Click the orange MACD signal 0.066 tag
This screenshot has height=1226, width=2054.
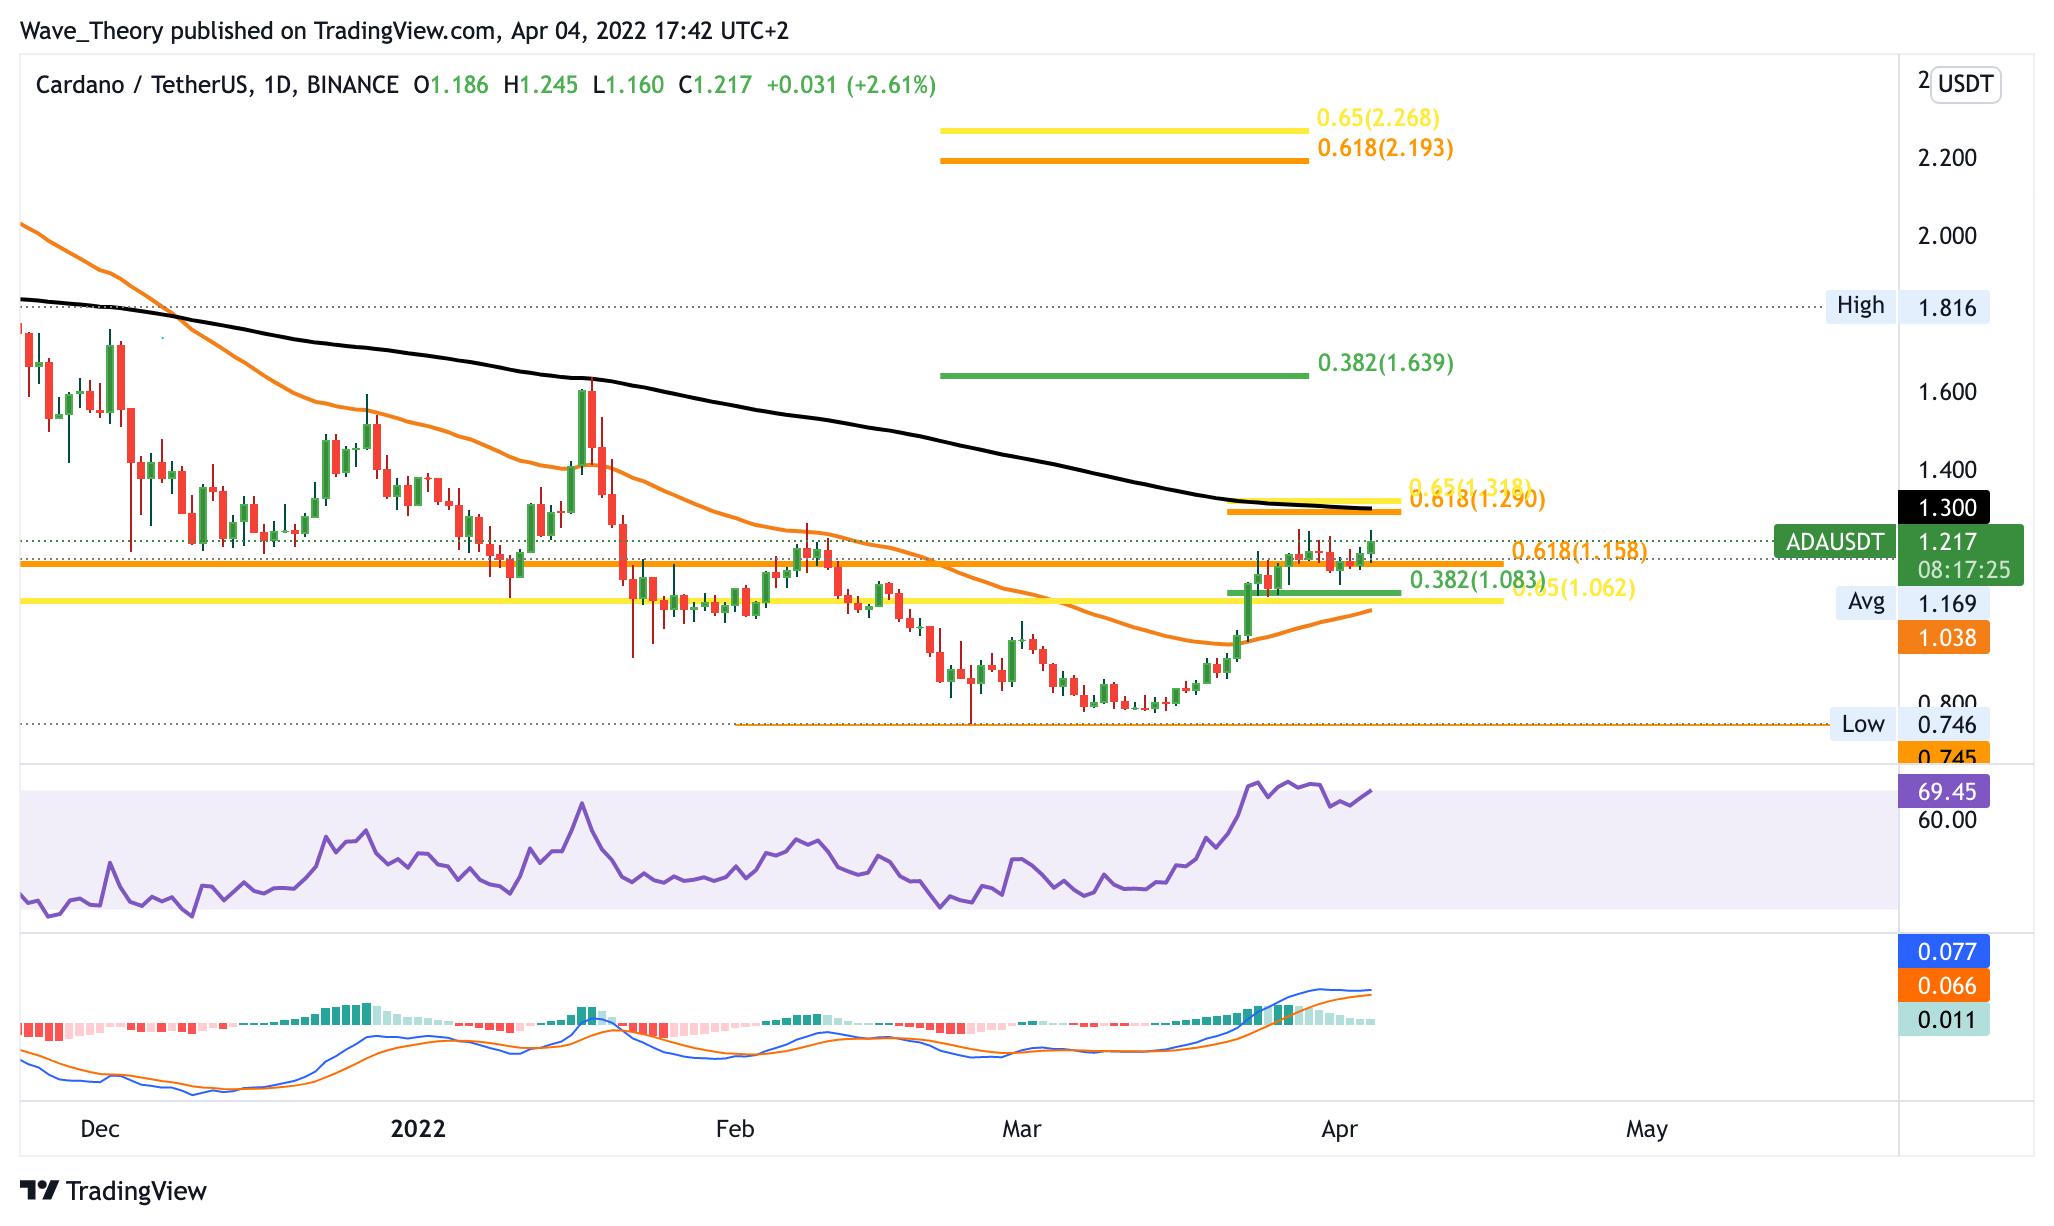tap(1943, 985)
